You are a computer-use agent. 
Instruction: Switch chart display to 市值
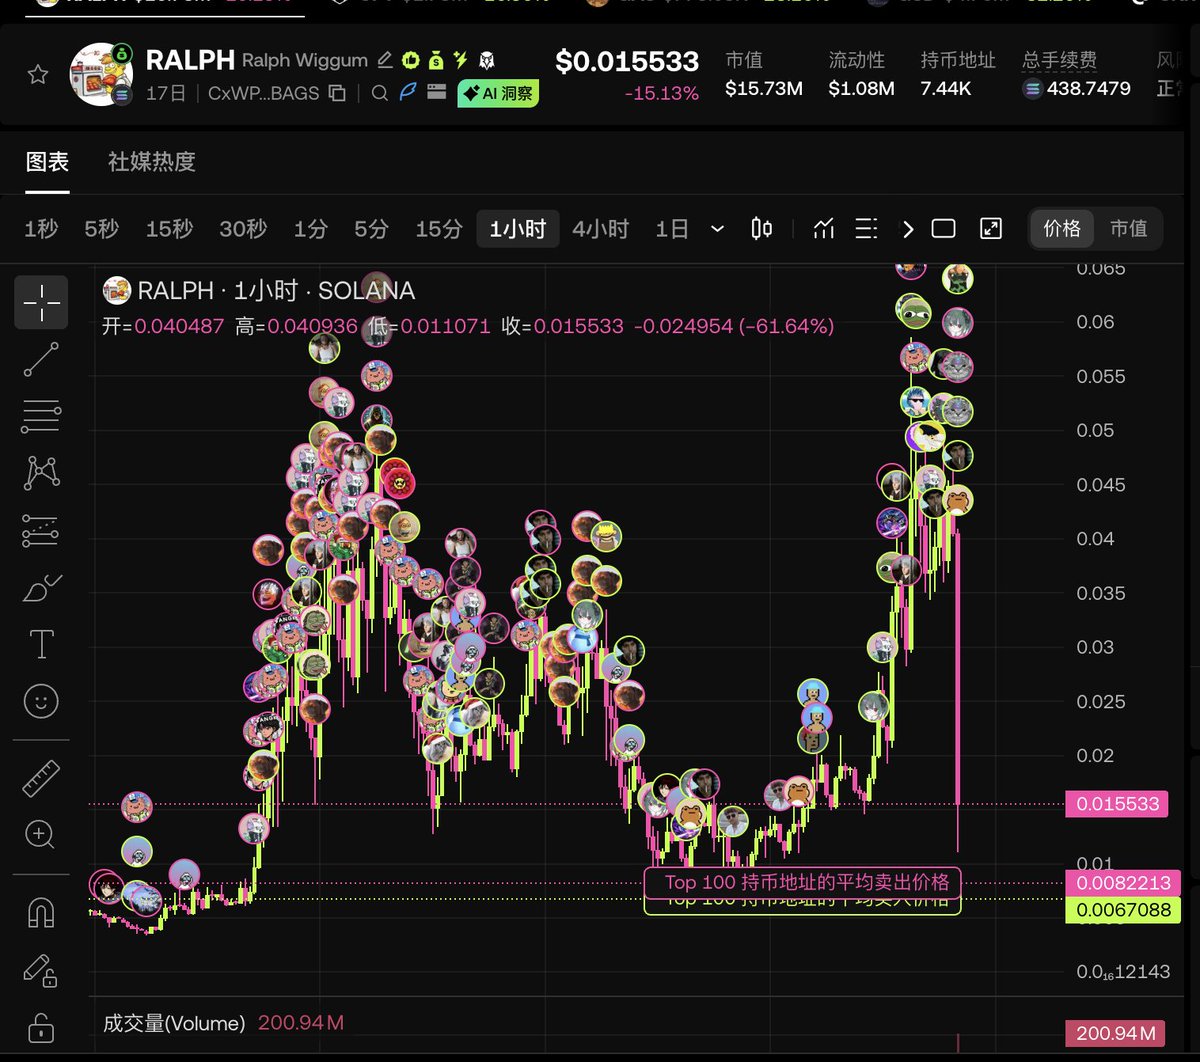click(x=1129, y=229)
